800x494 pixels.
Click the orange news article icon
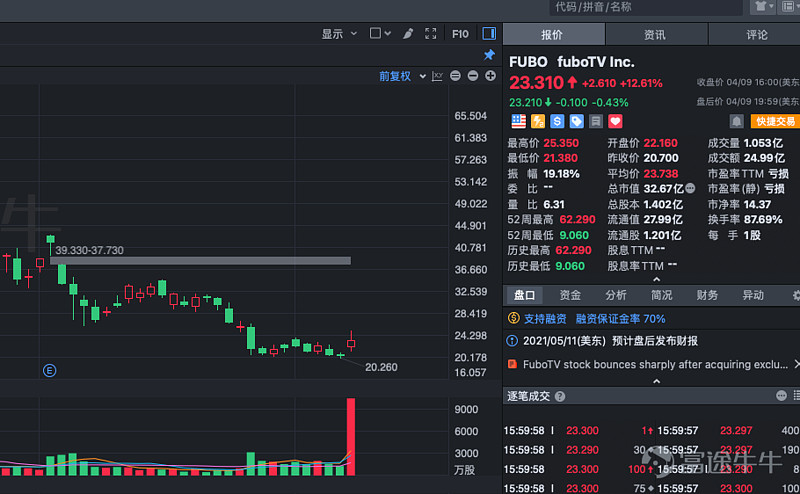point(512,364)
